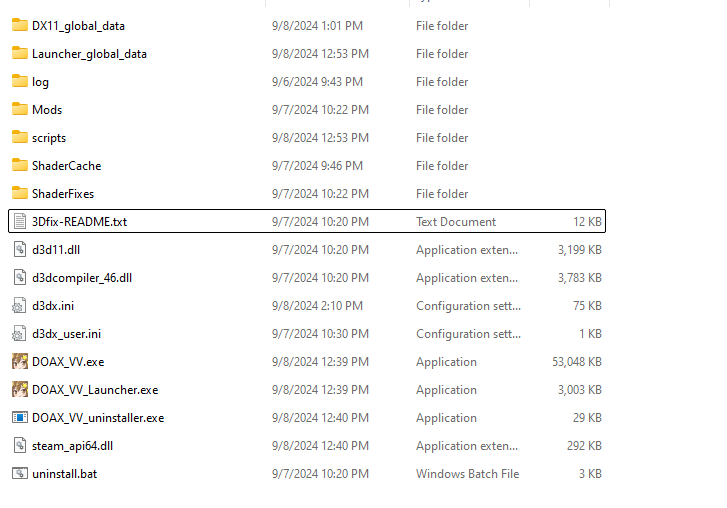Viewport: 727px width, 508px height.
Task: Click the DOAX_VV_uninstaller.exe icon
Action: (19, 418)
